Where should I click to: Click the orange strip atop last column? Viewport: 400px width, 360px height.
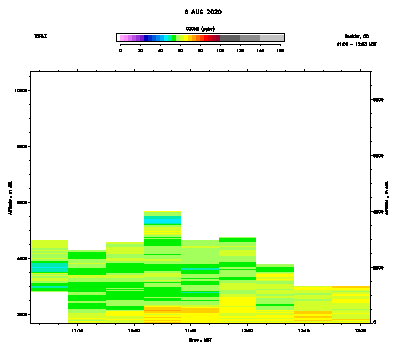tap(351, 287)
